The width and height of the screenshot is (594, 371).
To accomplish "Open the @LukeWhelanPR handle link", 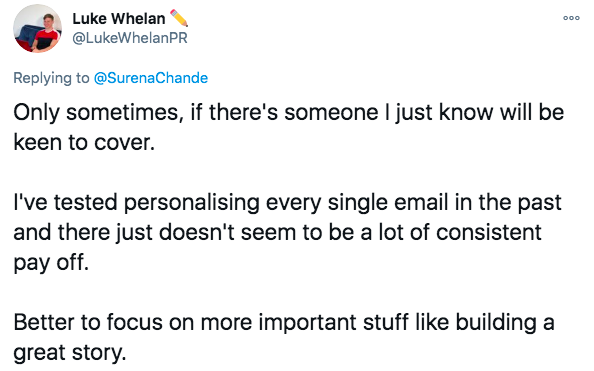I will (x=130, y=38).
